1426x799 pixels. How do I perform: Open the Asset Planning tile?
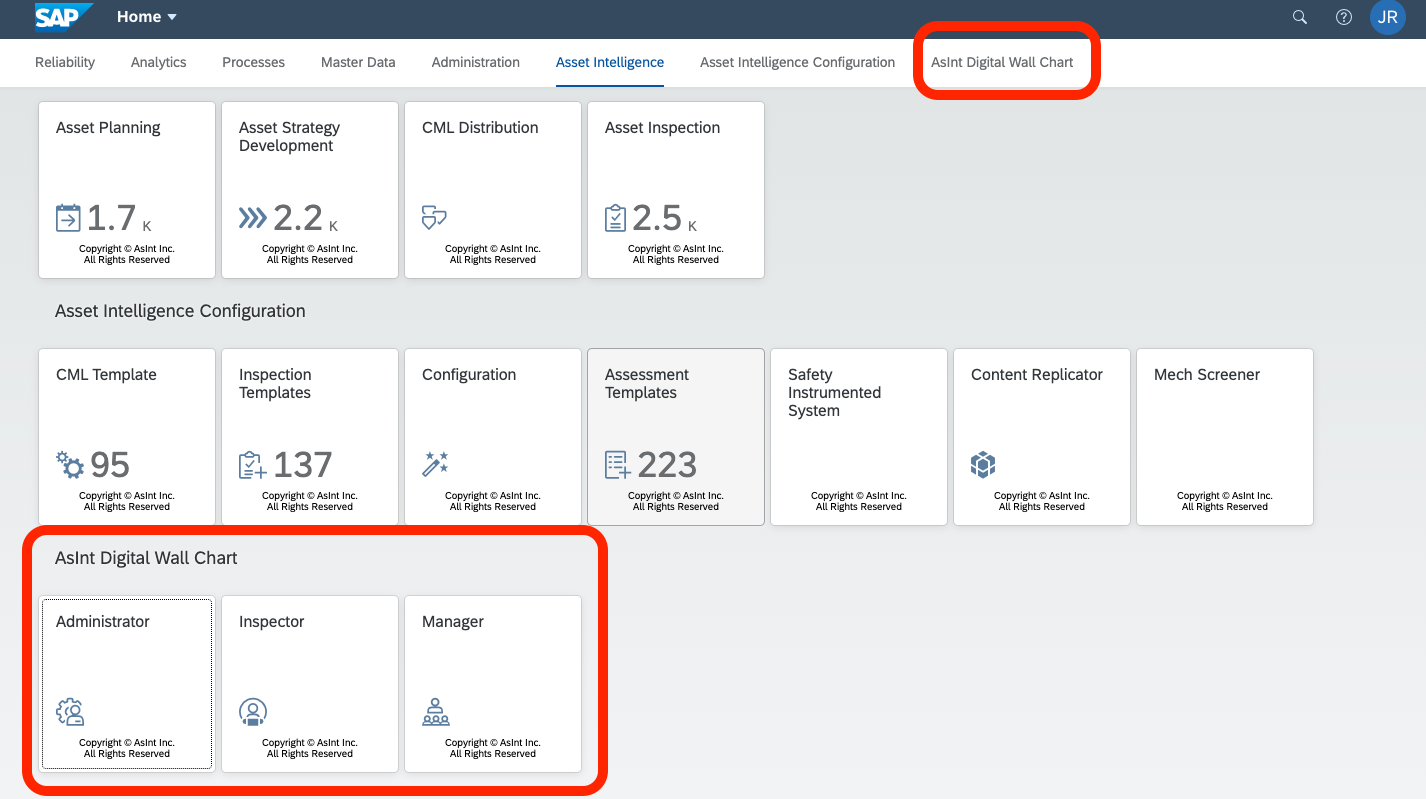click(x=127, y=190)
